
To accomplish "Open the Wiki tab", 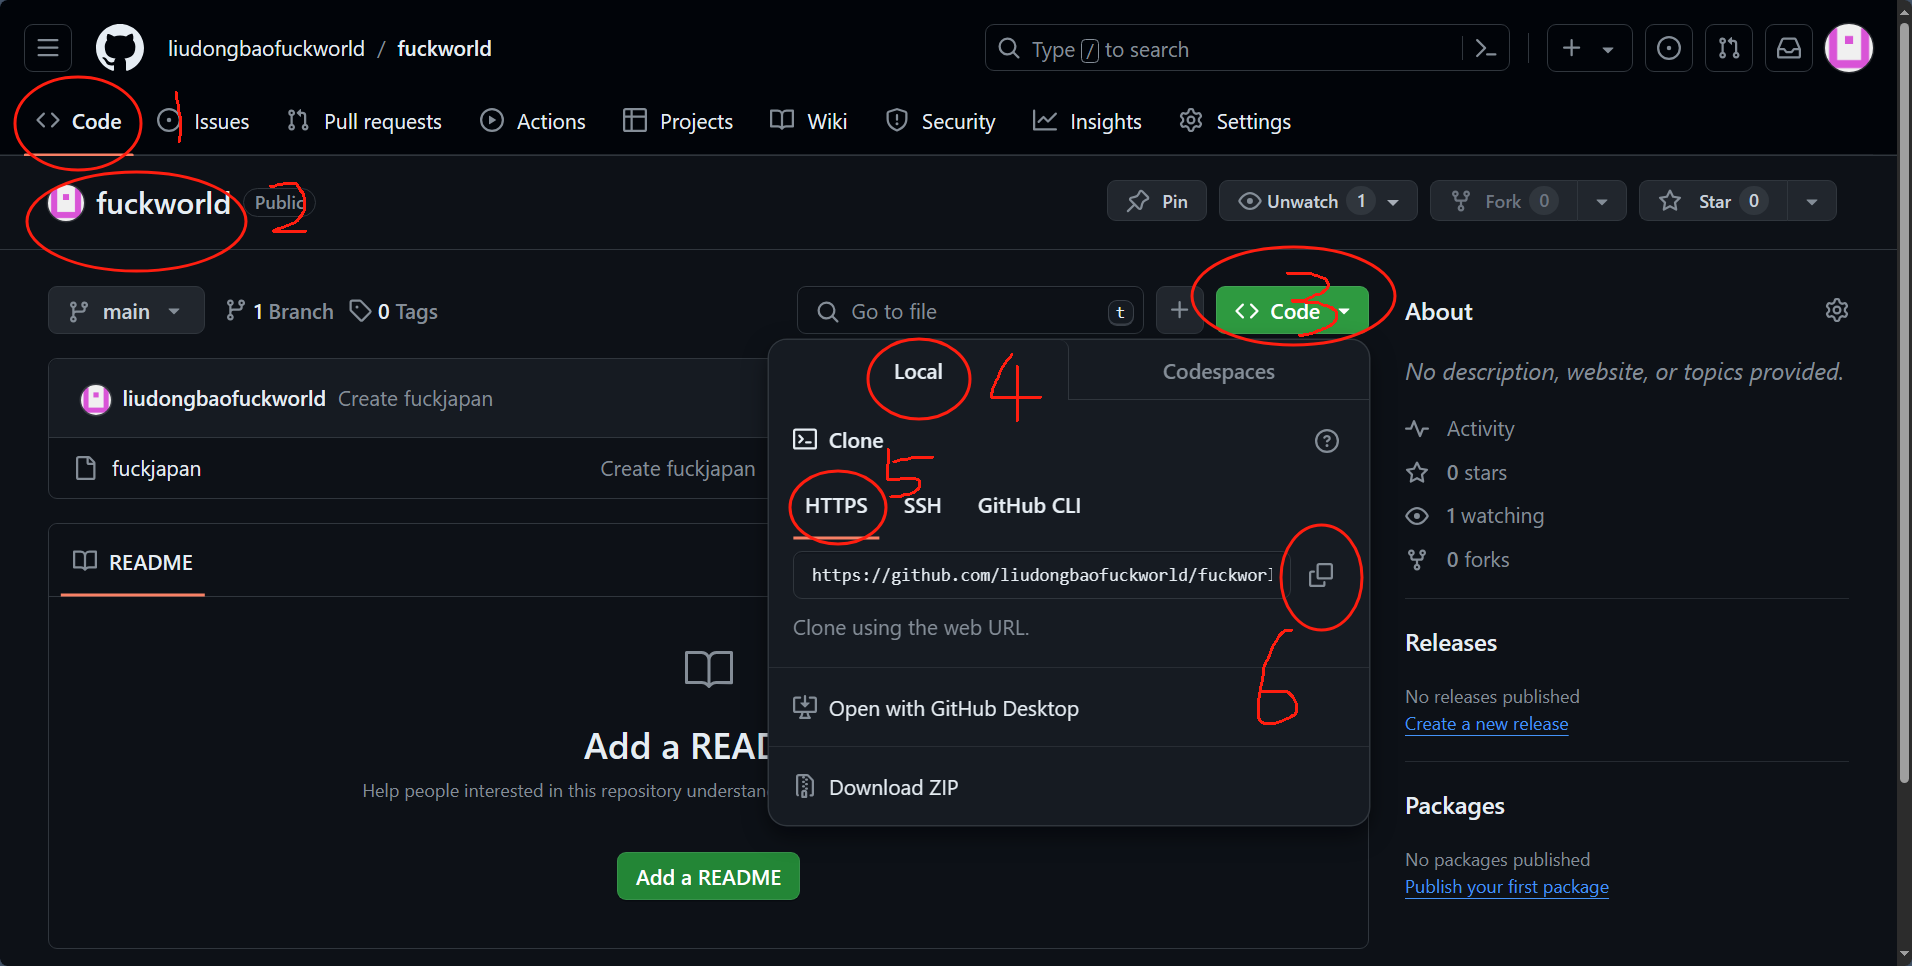I will pos(809,121).
